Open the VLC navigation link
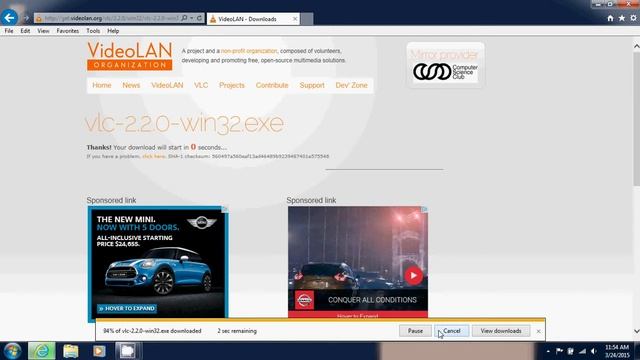Screen dimensions: 640x360 click(201, 85)
